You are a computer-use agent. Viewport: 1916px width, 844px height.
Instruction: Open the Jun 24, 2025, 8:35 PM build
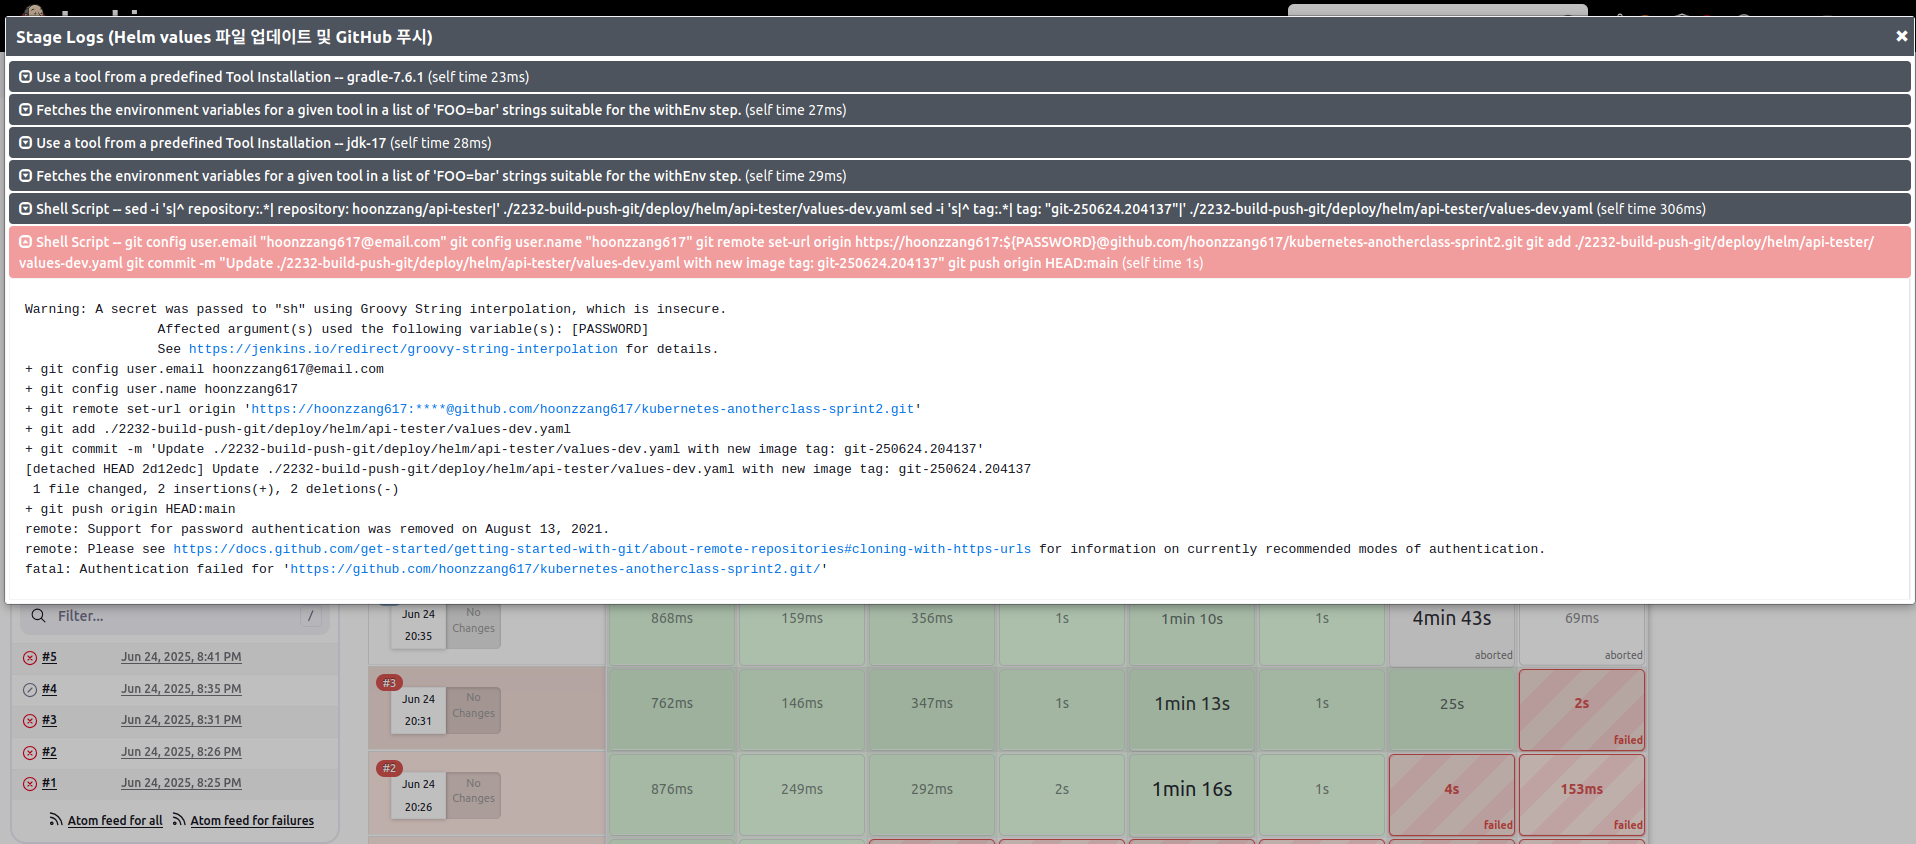[181, 689]
